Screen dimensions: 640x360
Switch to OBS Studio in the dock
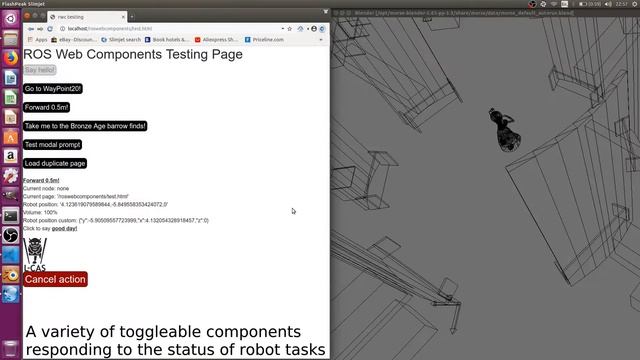coord(11,236)
